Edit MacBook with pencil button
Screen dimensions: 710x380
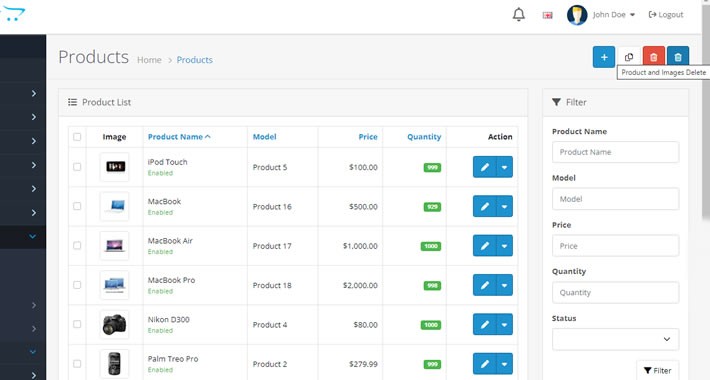click(x=485, y=207)
